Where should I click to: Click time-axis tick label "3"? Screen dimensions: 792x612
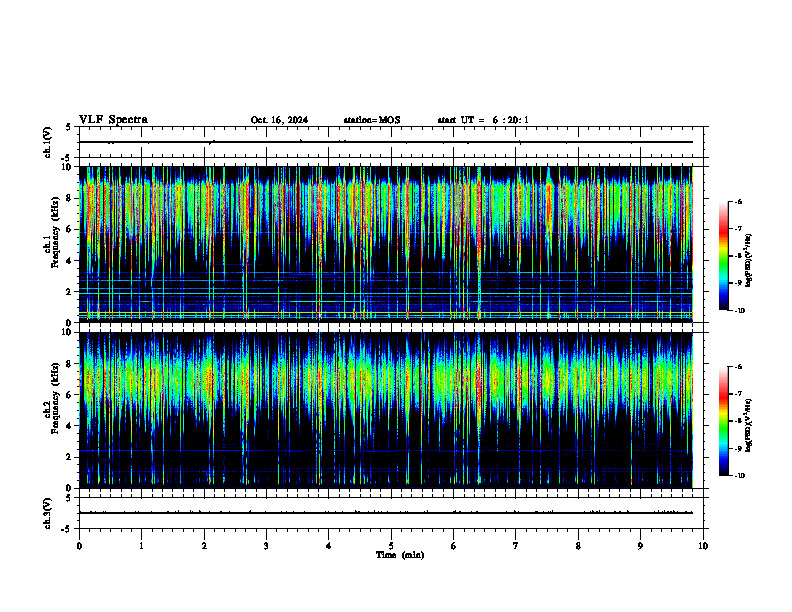(x=266, y=546)
